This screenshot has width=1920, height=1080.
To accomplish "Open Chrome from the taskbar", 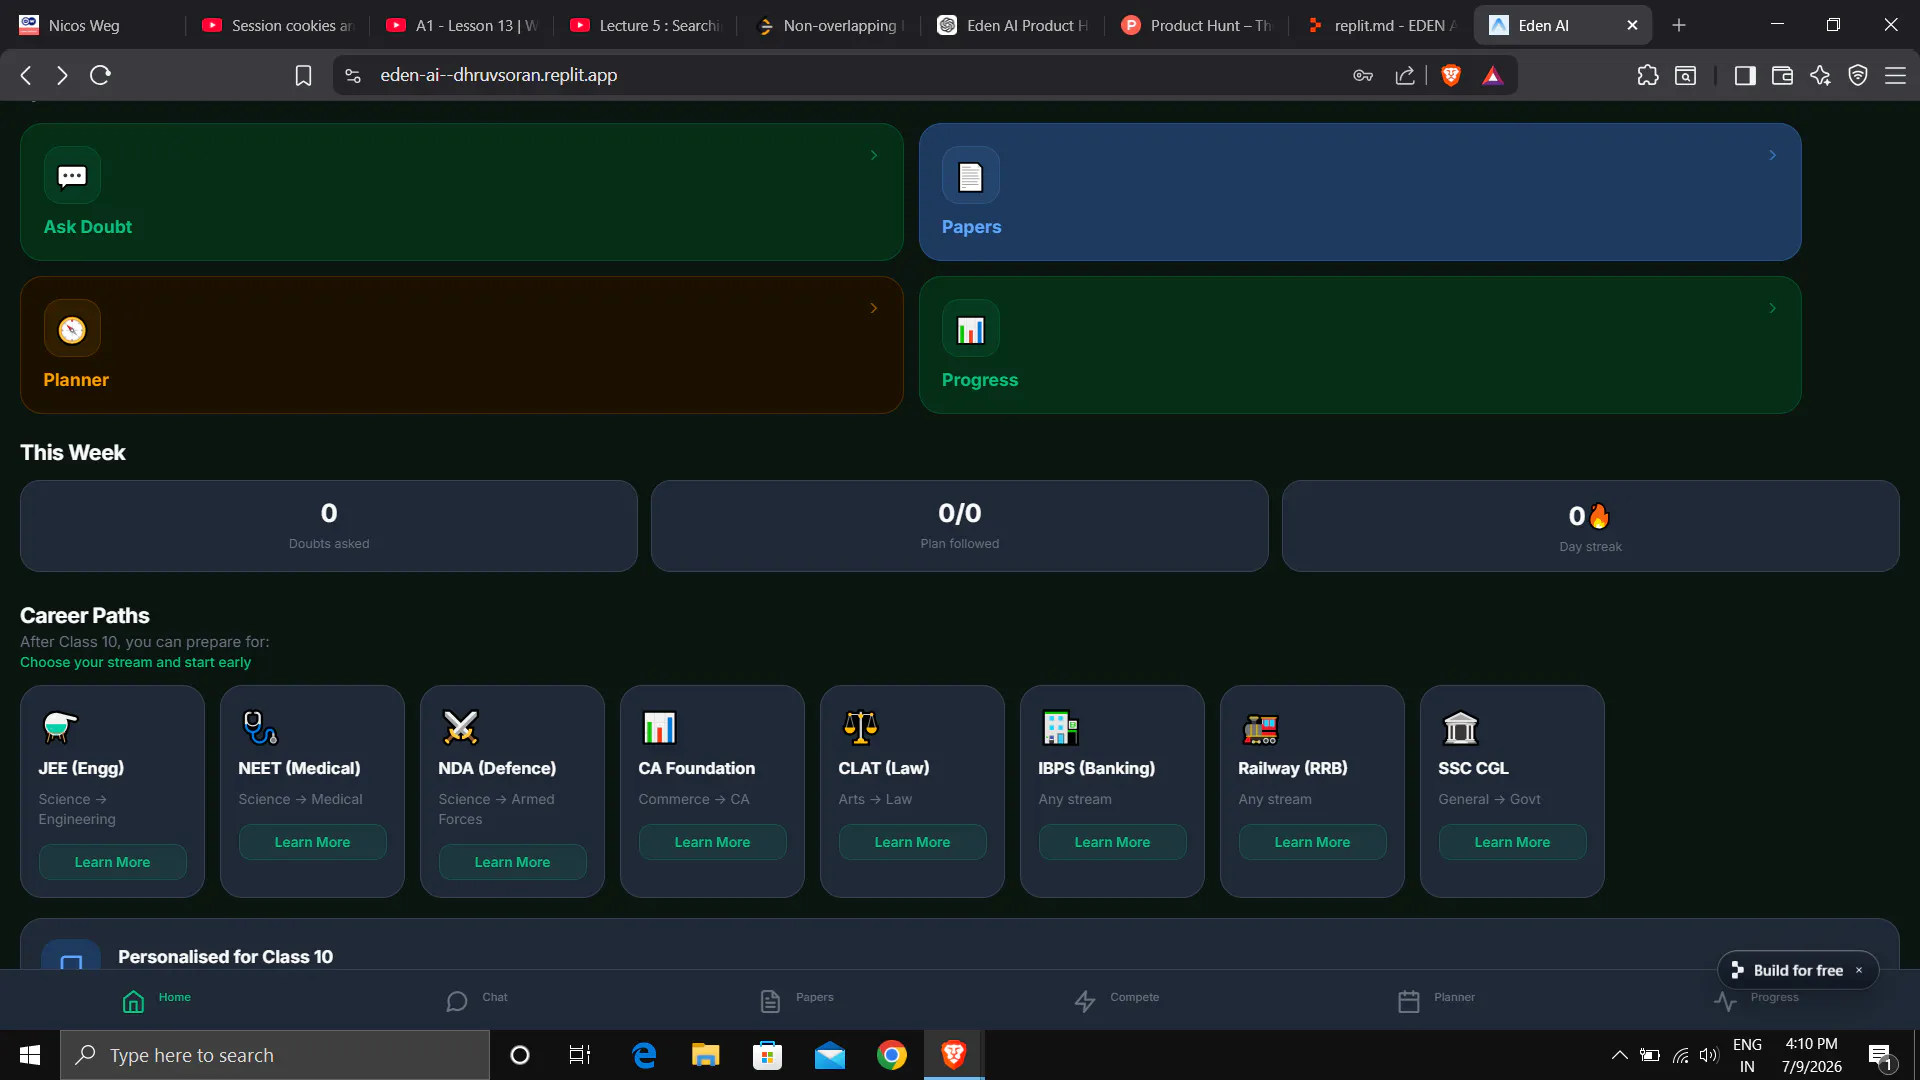I will tap(891, 1055).
